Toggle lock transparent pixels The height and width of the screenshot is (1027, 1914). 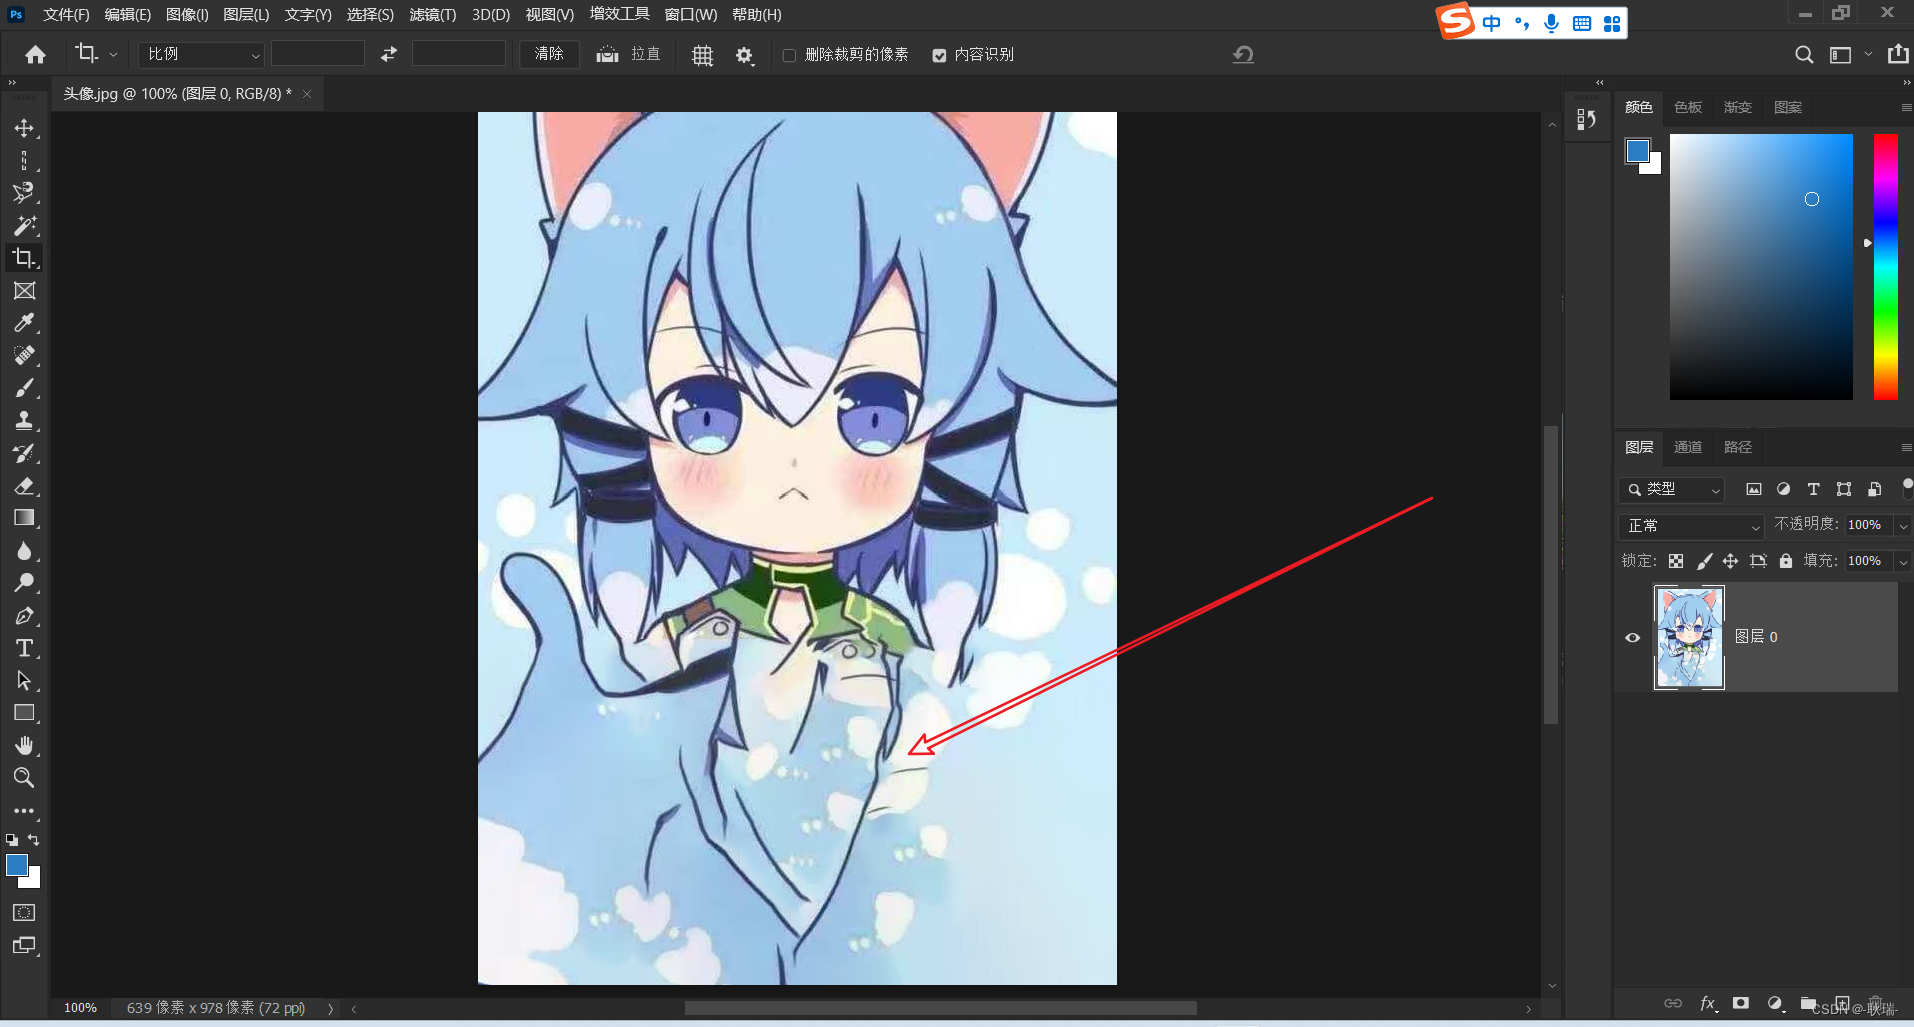[1676, 561]
